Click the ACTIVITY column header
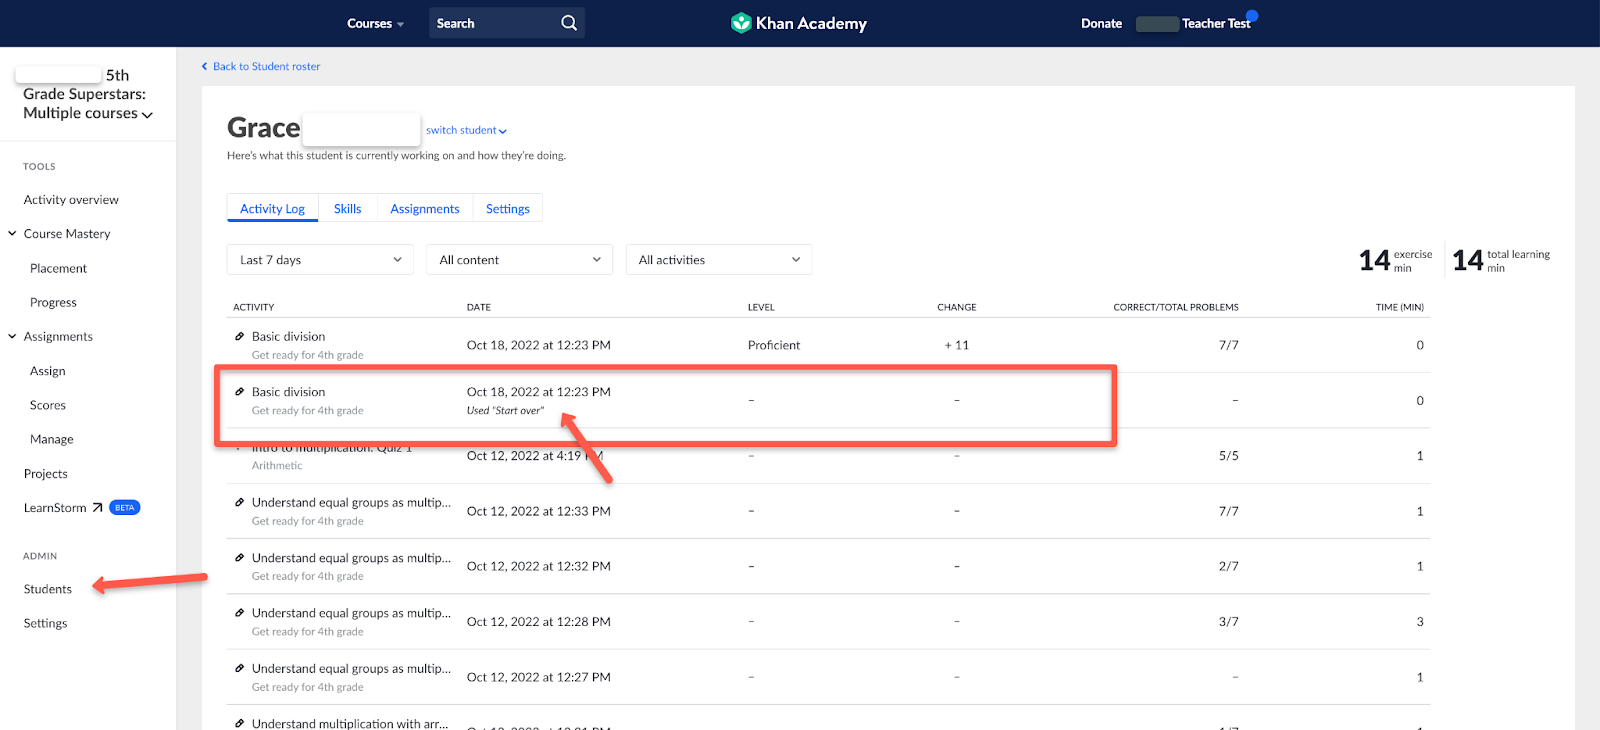The width and height of the screenshot is (1600, 730). point(254,307)
